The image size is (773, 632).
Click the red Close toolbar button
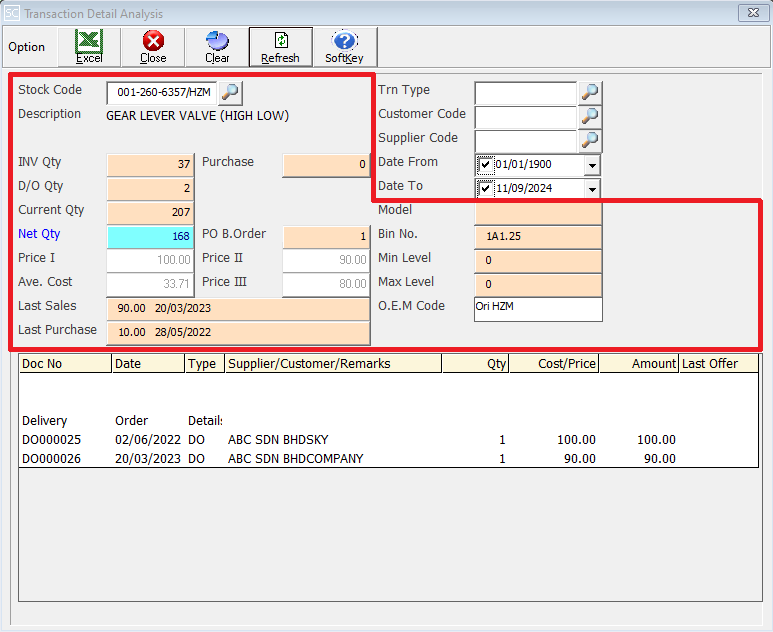point(153,47)
